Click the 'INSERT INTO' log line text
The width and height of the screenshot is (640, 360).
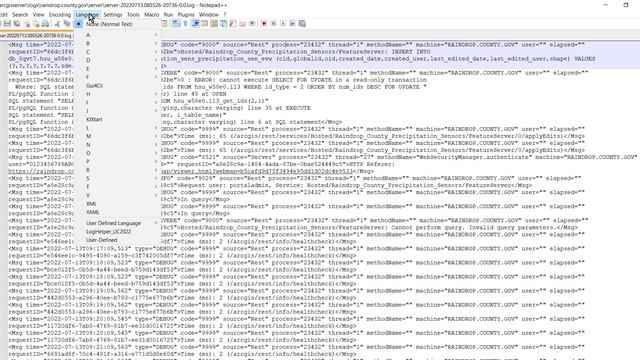[411, 52]
